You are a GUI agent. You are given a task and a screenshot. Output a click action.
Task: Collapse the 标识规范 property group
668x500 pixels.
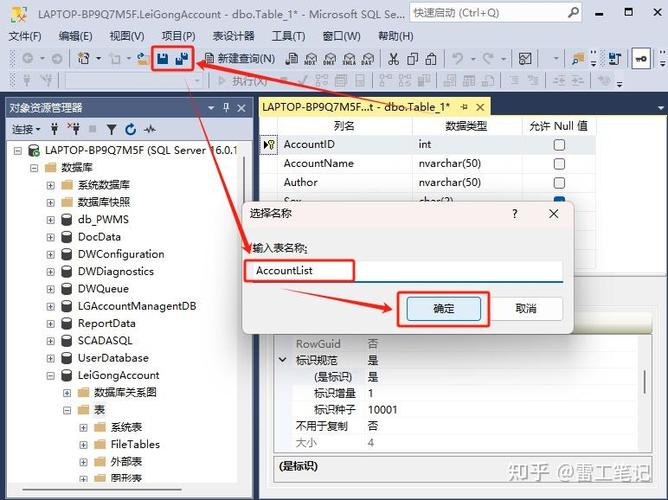pos(282,360)
